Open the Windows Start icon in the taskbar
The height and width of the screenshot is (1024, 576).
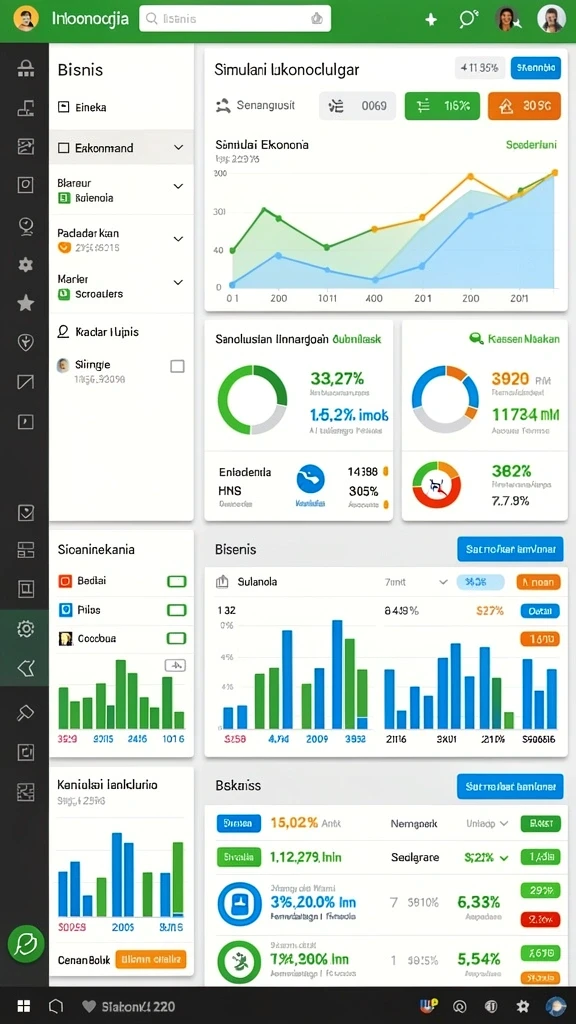(24, 1006)
